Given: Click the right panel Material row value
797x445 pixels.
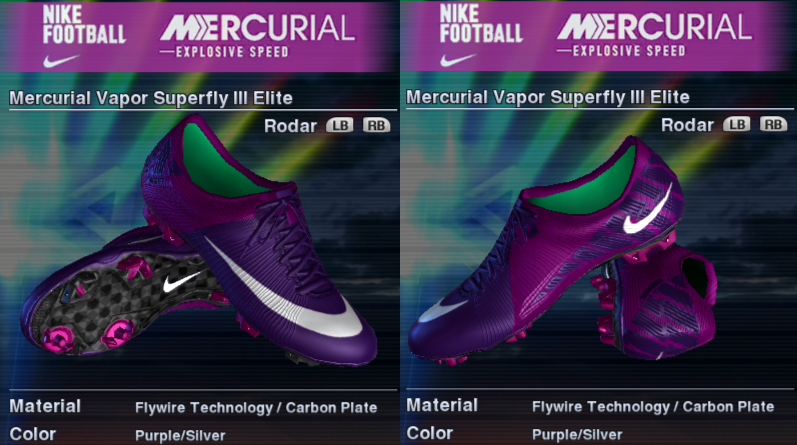Looking at the screenshot, I should 653,406.
